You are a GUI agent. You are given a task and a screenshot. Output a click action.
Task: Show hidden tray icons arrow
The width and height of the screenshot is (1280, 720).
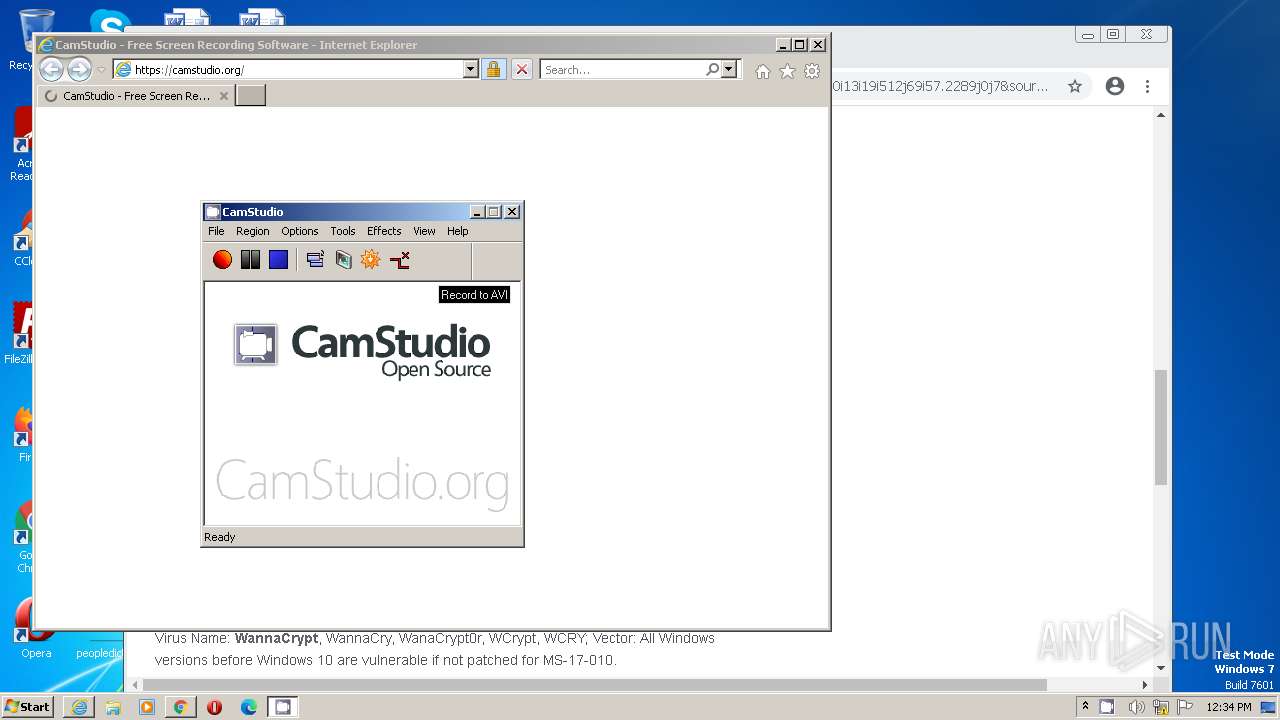[1085, 706]
